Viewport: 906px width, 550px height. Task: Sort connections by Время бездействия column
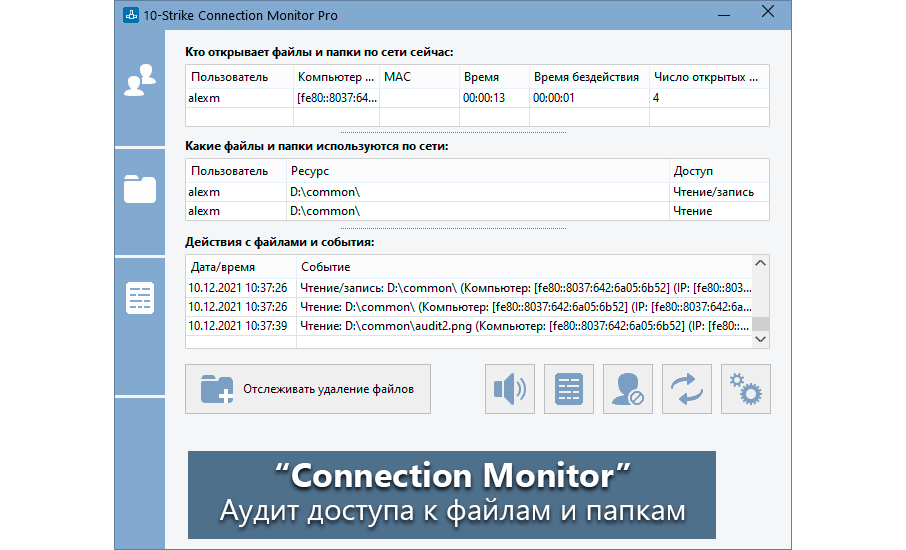point(587,77)
